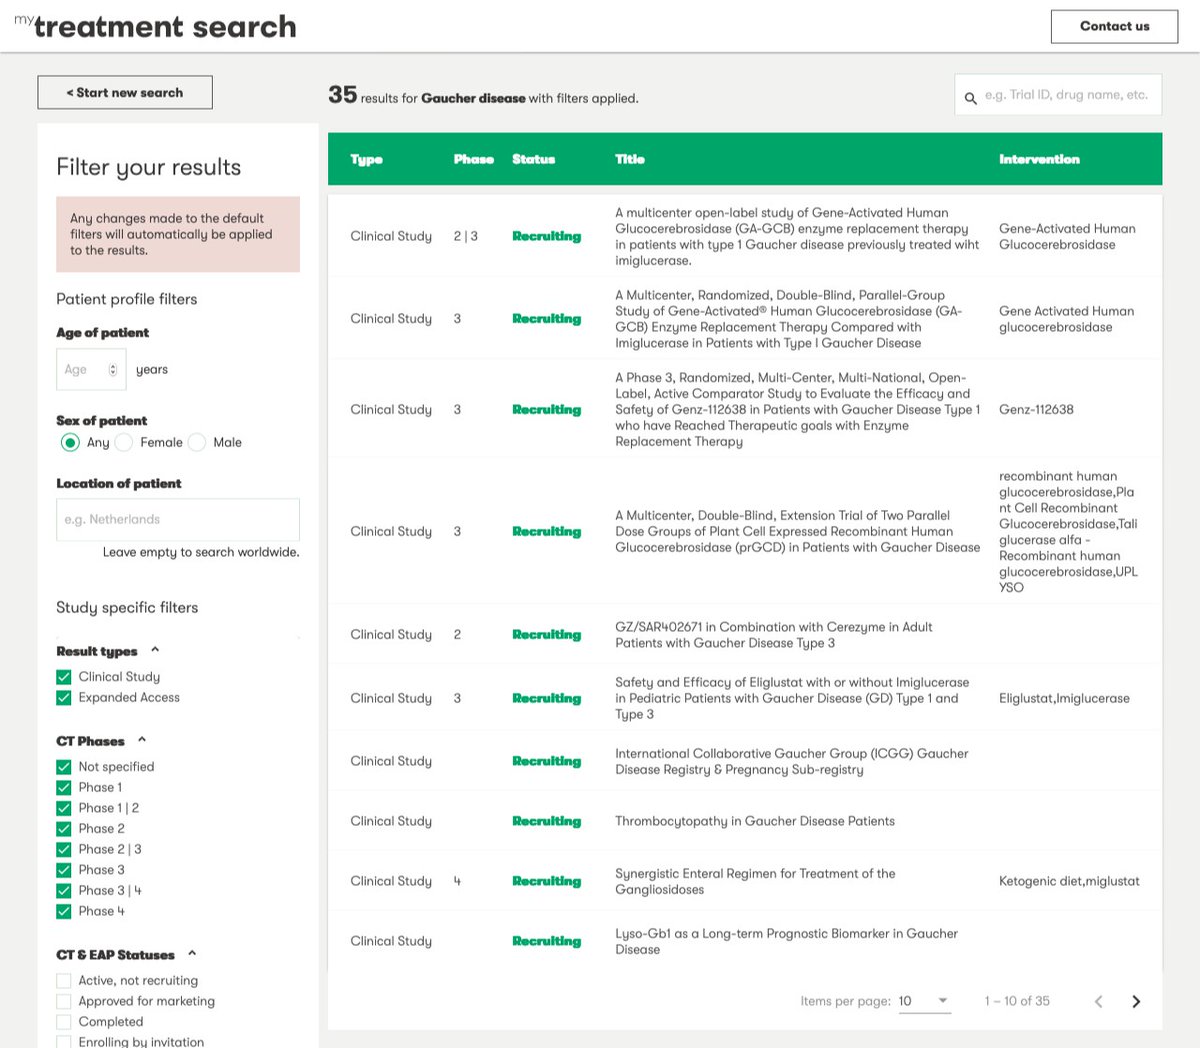Select the Any sex radio button

(70, 442)
